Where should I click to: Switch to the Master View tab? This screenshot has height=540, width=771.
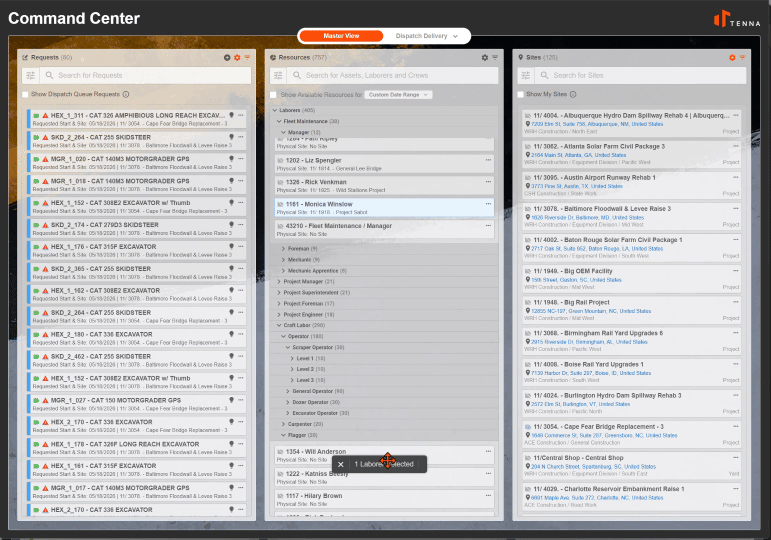tap(341, 36)
